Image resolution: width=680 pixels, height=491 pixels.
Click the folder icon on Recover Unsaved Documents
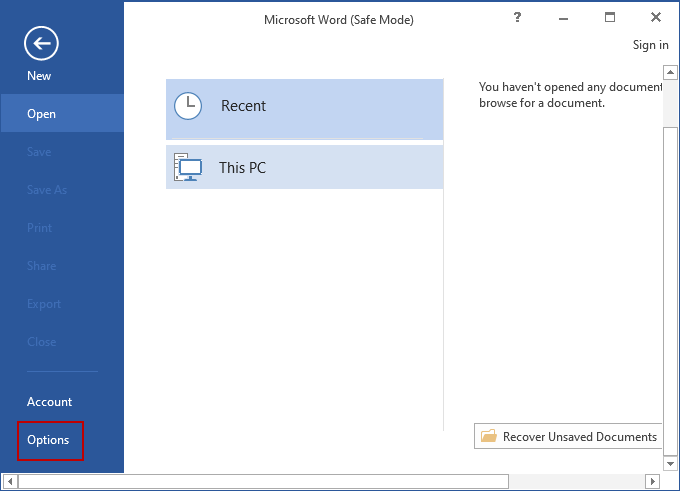[x=489, y=435]
